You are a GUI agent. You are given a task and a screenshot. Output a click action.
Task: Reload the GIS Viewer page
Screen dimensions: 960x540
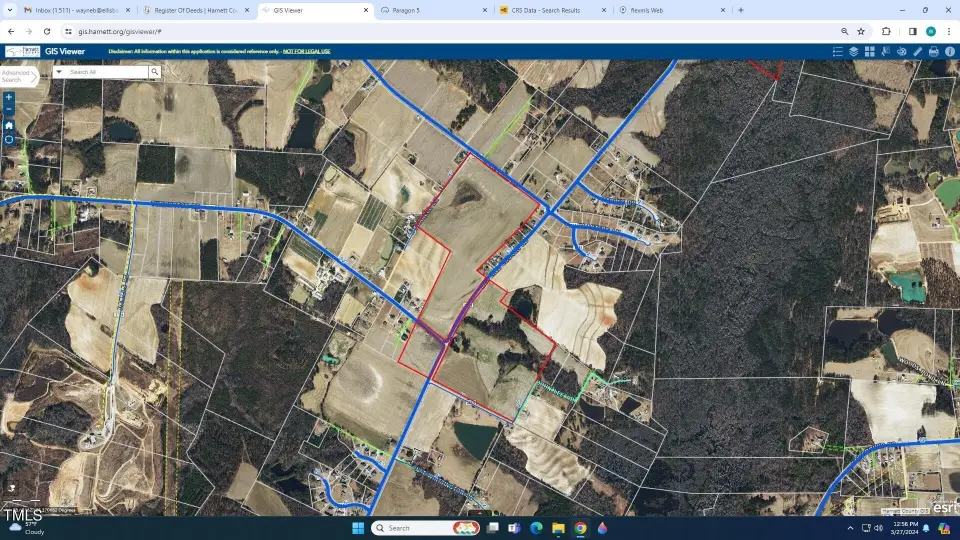point(46,31)
